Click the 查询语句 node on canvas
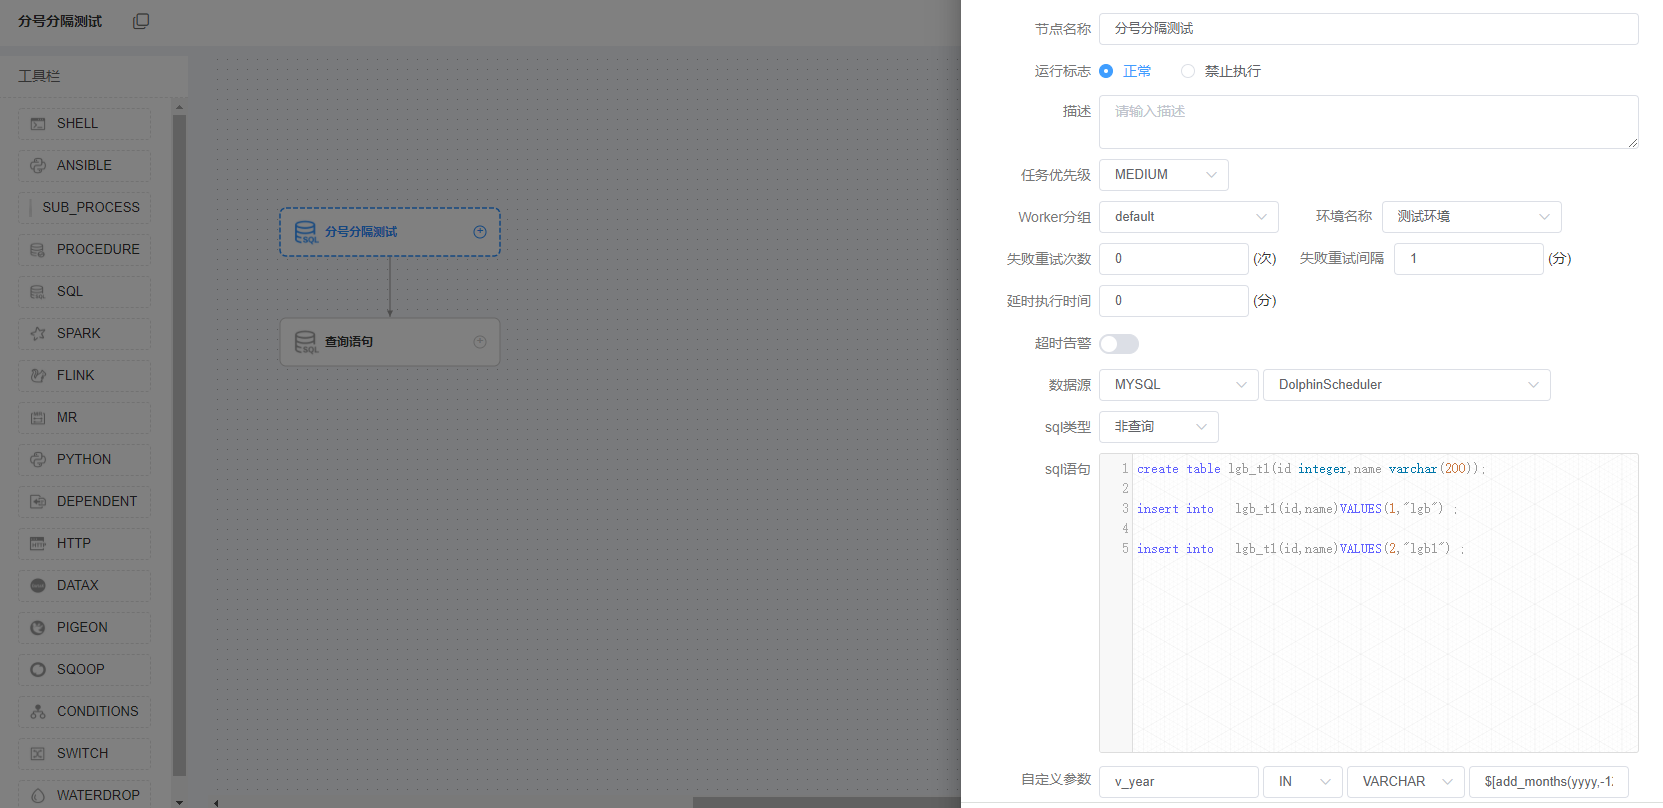1663x808 pixels. tap(389, 342)
